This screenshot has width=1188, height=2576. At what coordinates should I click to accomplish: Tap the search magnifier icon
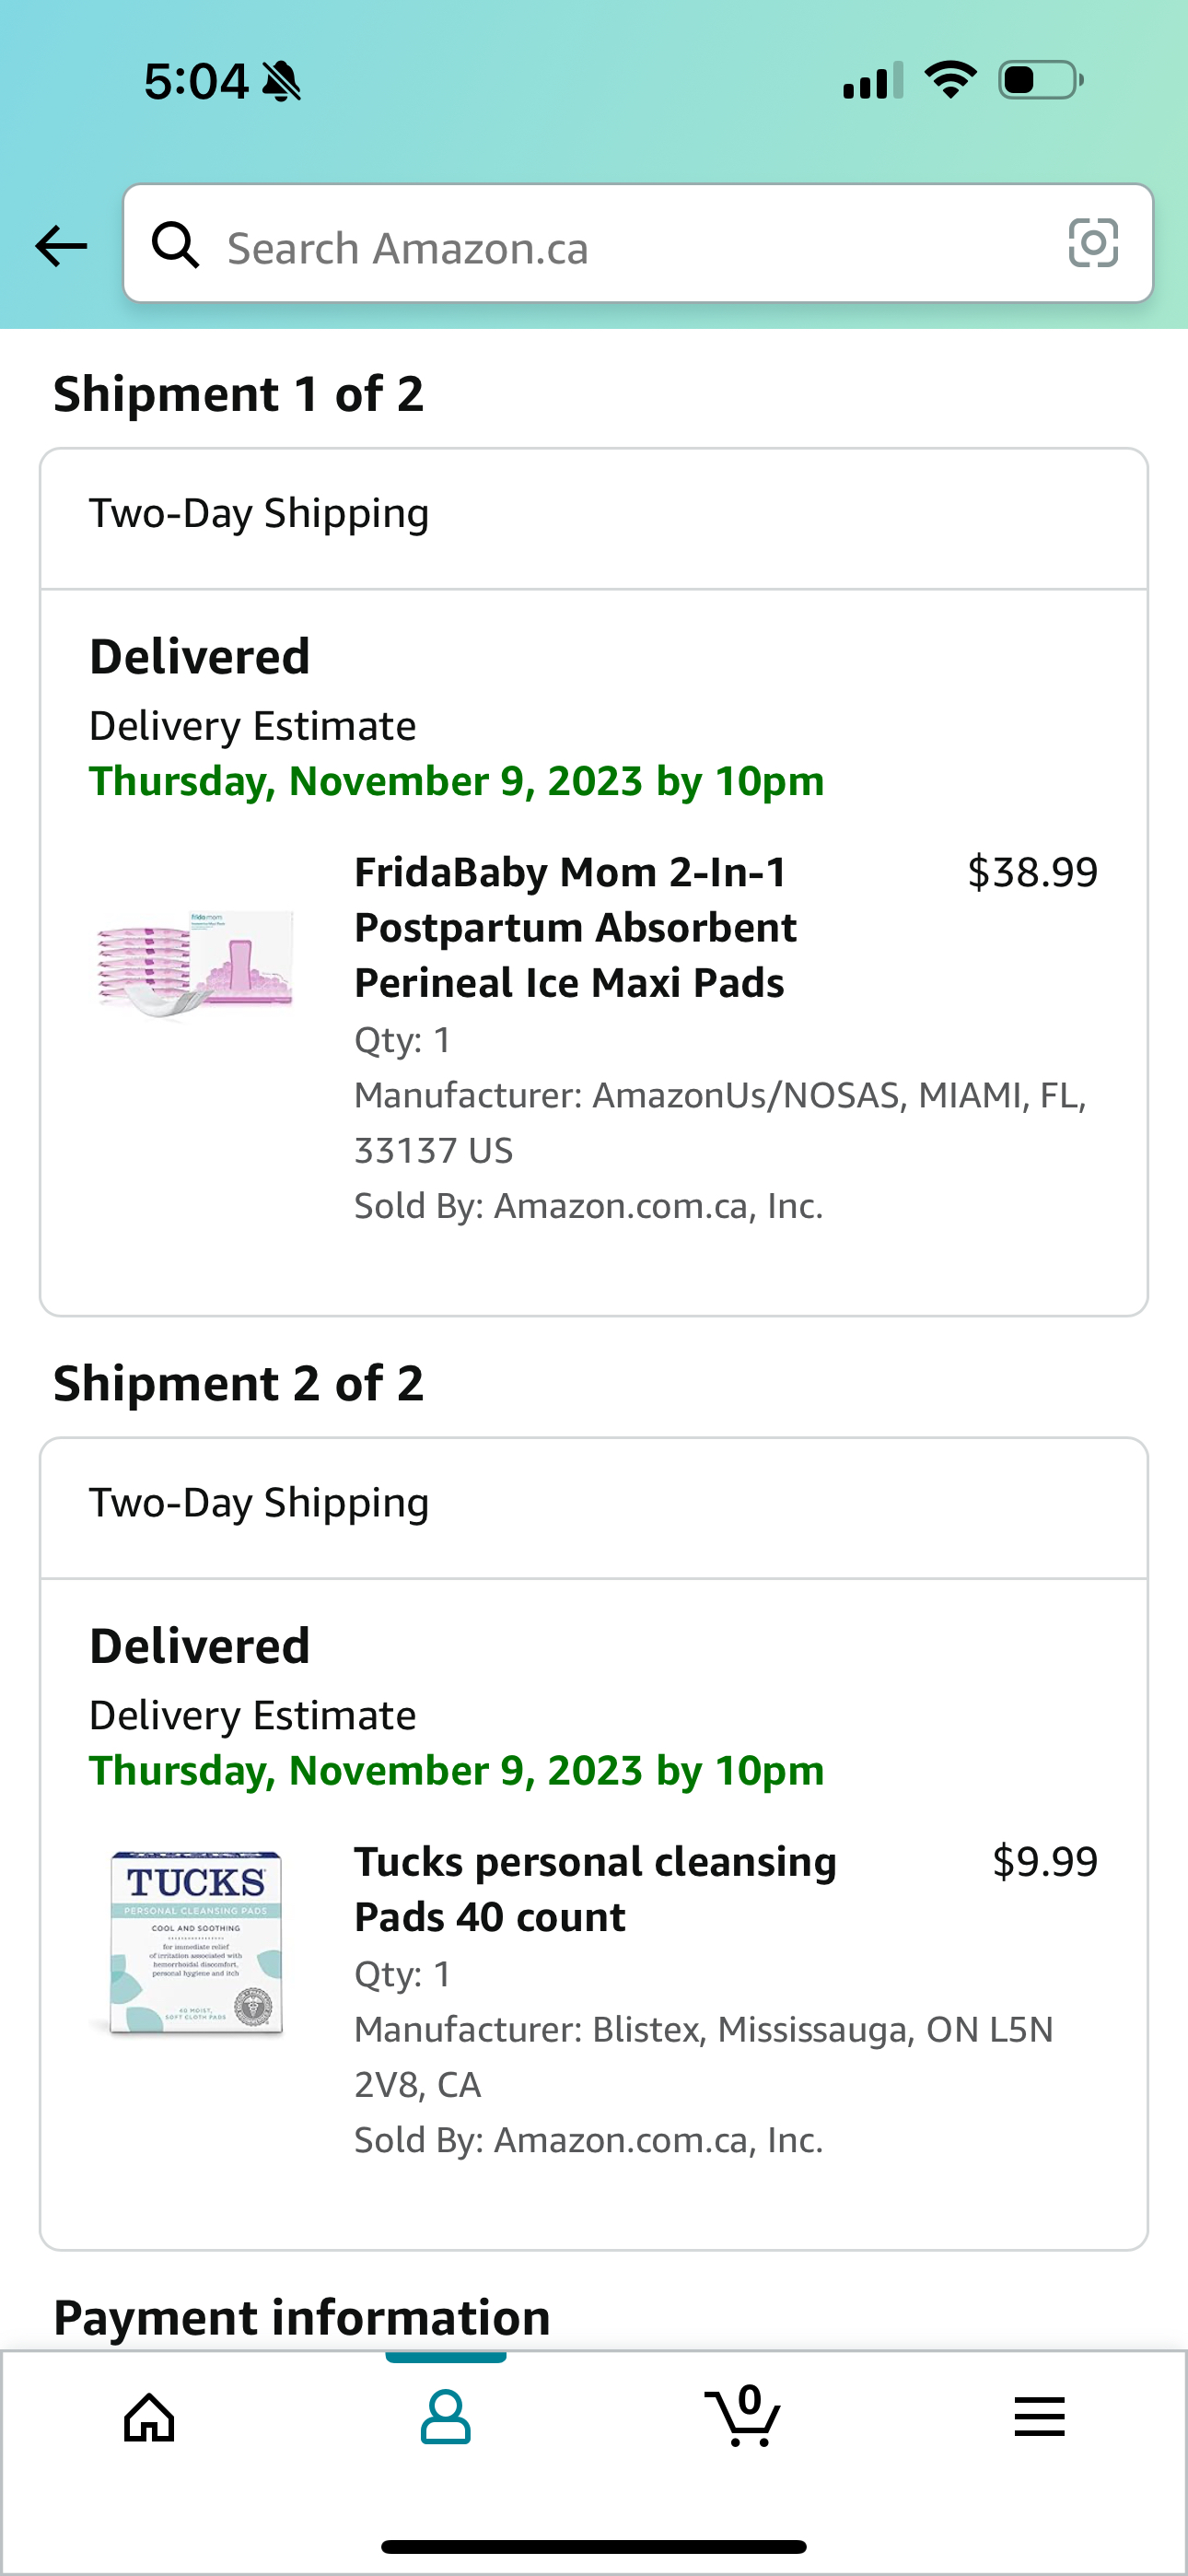point(175,245)
